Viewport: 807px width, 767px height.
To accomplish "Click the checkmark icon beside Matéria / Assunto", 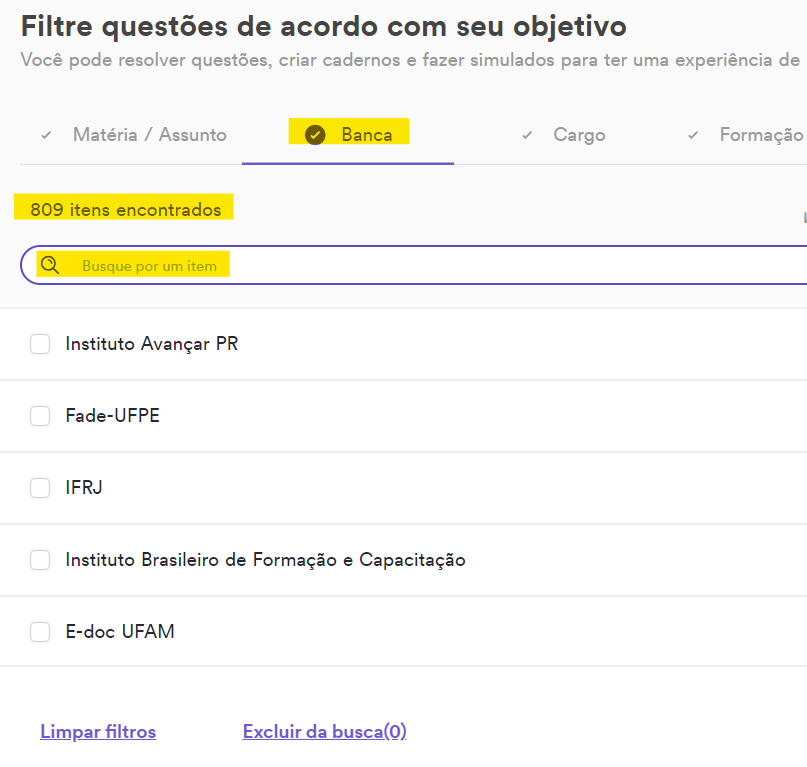I will pos(46,135).
